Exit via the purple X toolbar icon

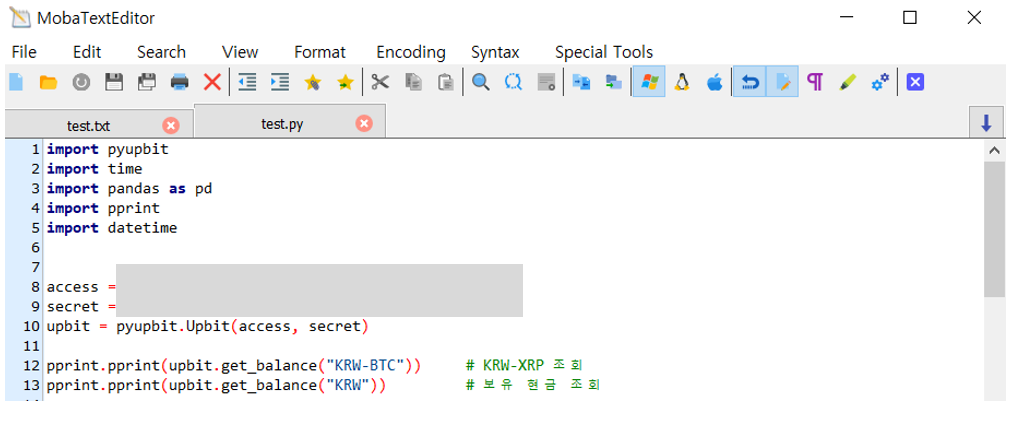click(915, 82)
